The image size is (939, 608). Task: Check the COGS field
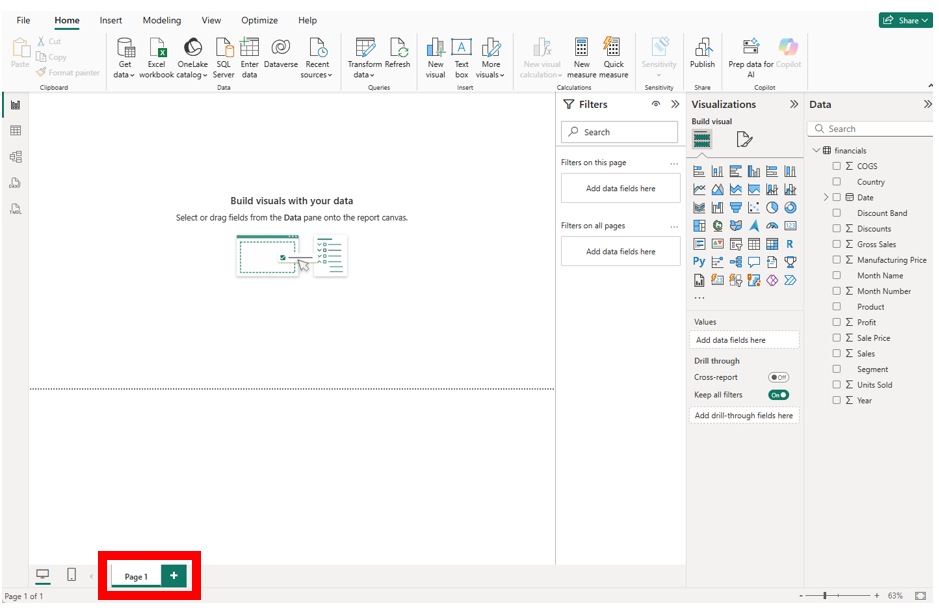click(x=837, y=166)
